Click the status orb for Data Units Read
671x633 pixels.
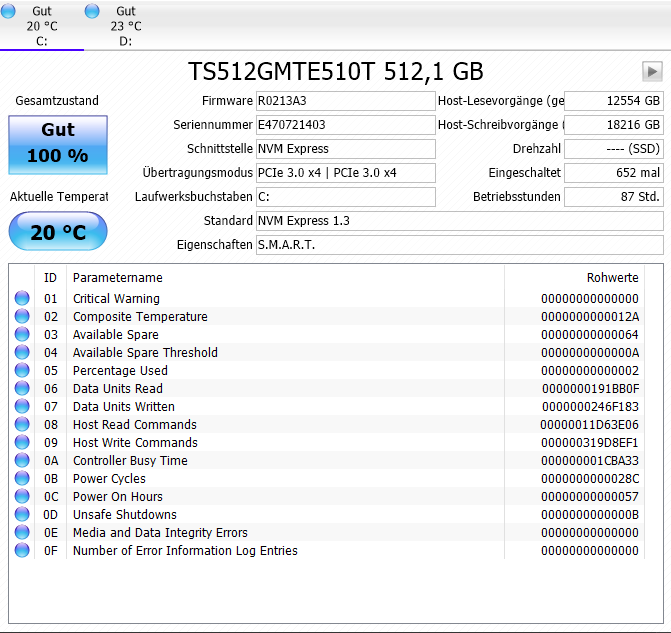pyautogui.click(x=22, y=388)
